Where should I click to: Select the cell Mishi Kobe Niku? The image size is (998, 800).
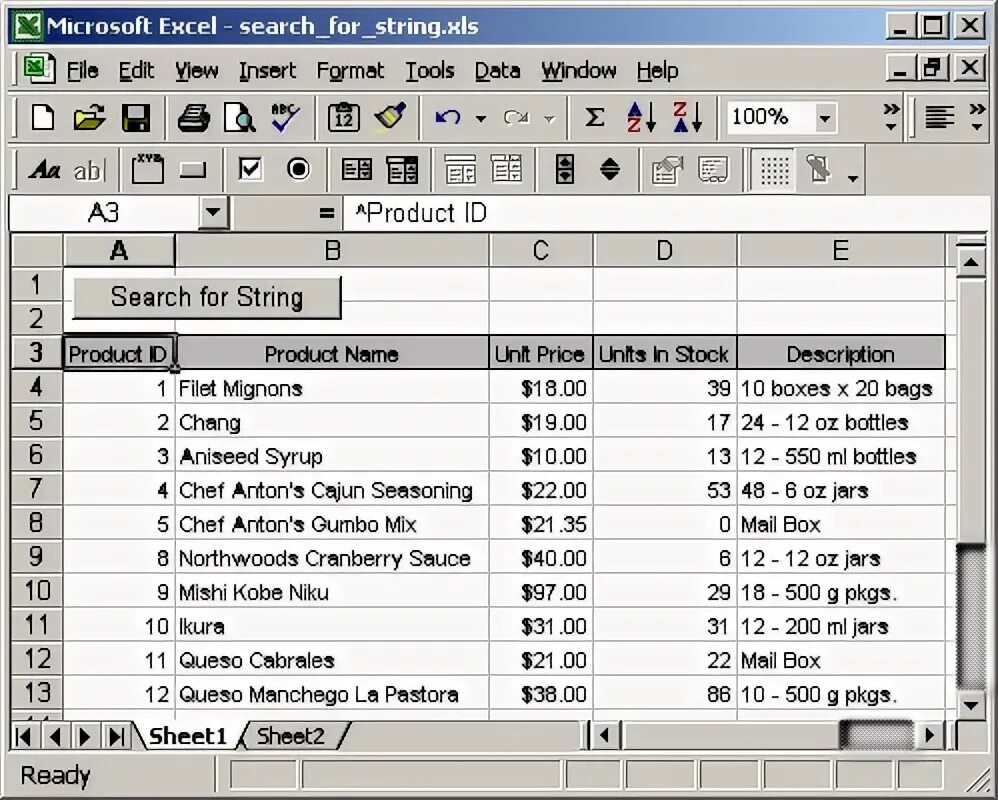point(332,593)
